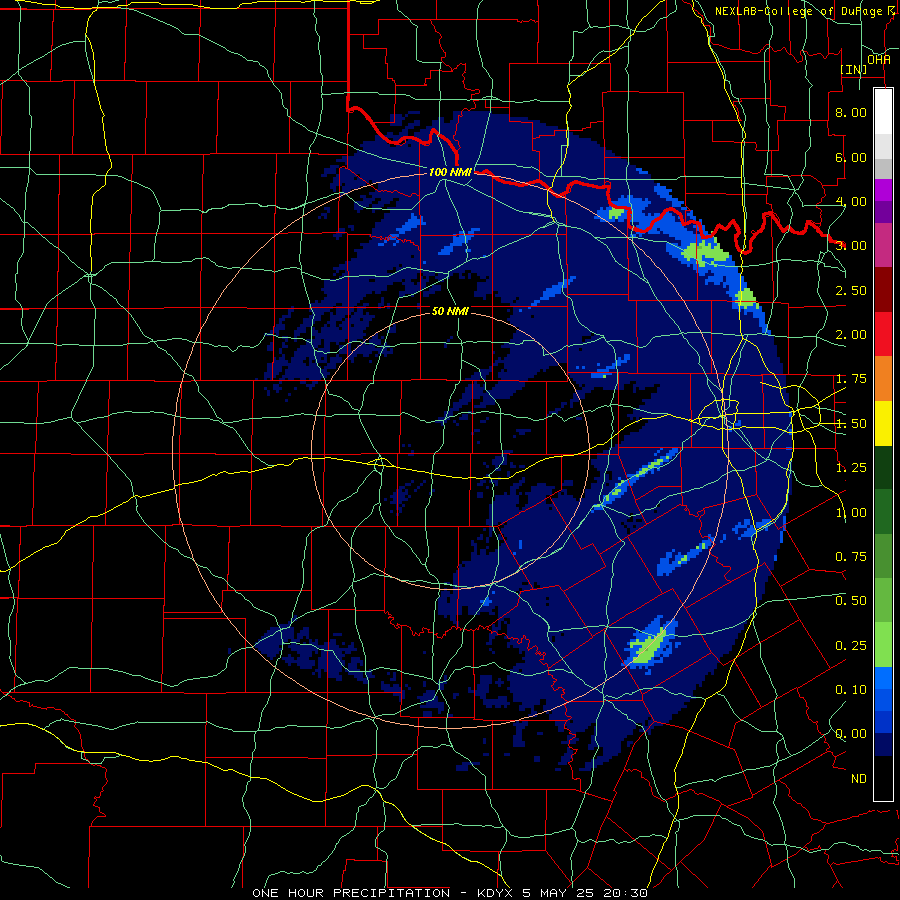Click the 1.25 legend value

tap(851, 468)
